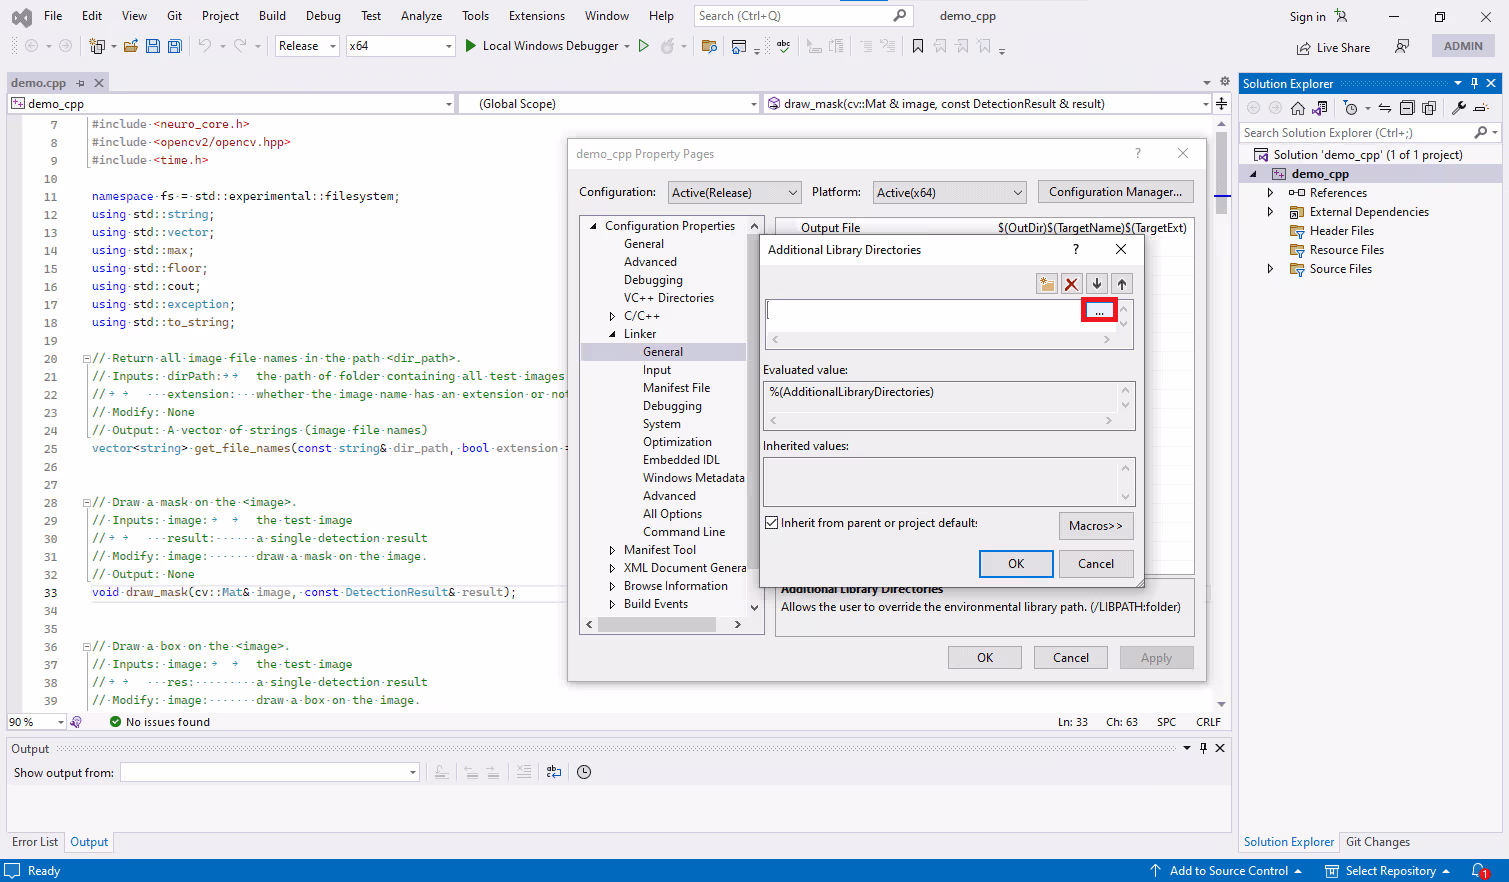Show all files in Solution Explorer
Screen dimensions: 1509x882
click(1429, 108)
